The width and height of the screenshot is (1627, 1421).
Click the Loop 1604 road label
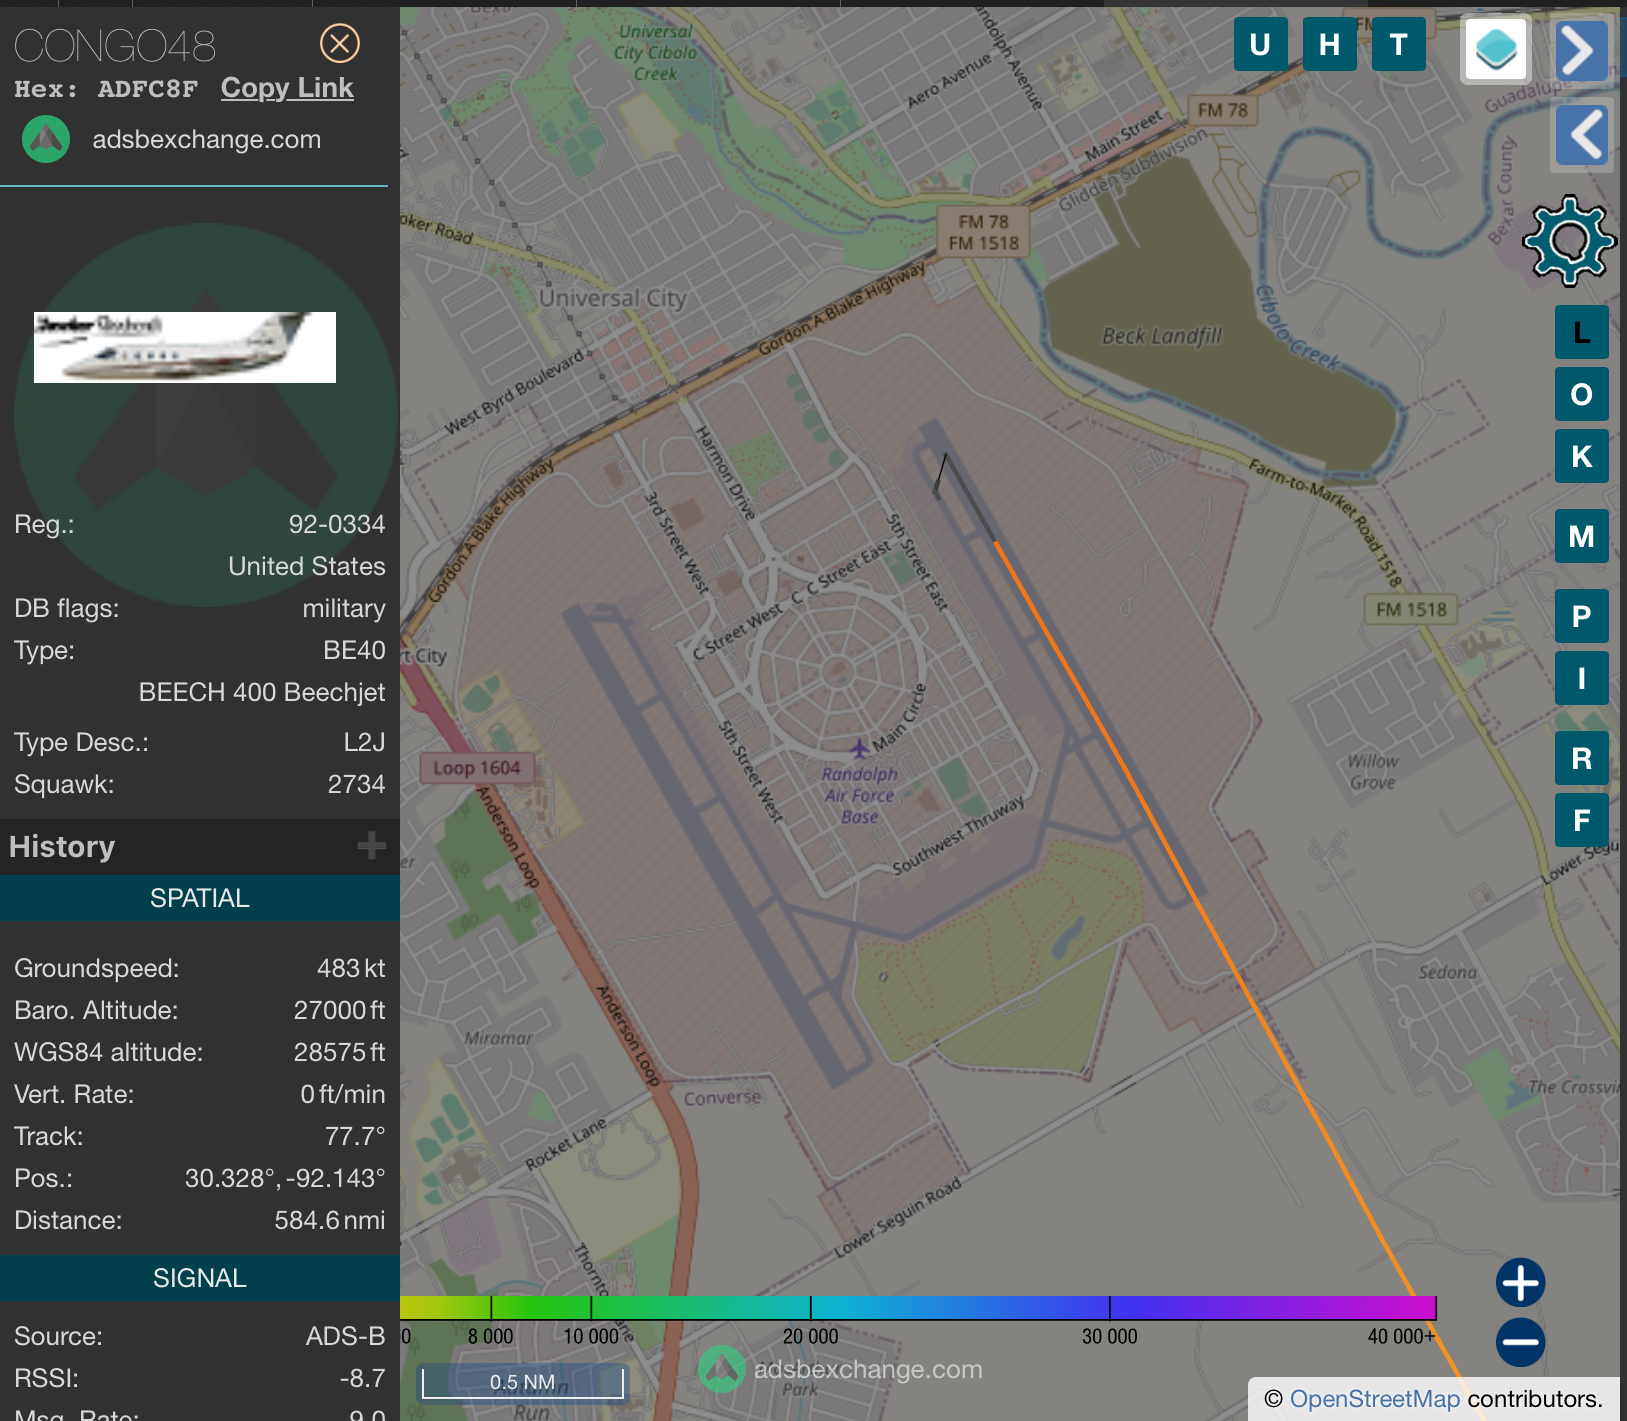[x=477, y=768]
